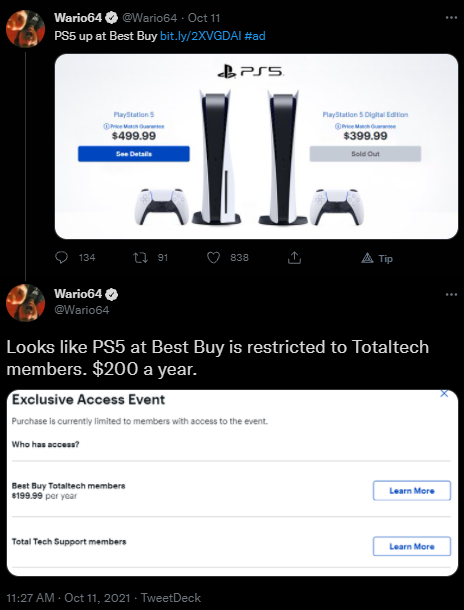Open more options on the second tweet
Viewport: 464px width, 610px height.
tap(451, 294)
